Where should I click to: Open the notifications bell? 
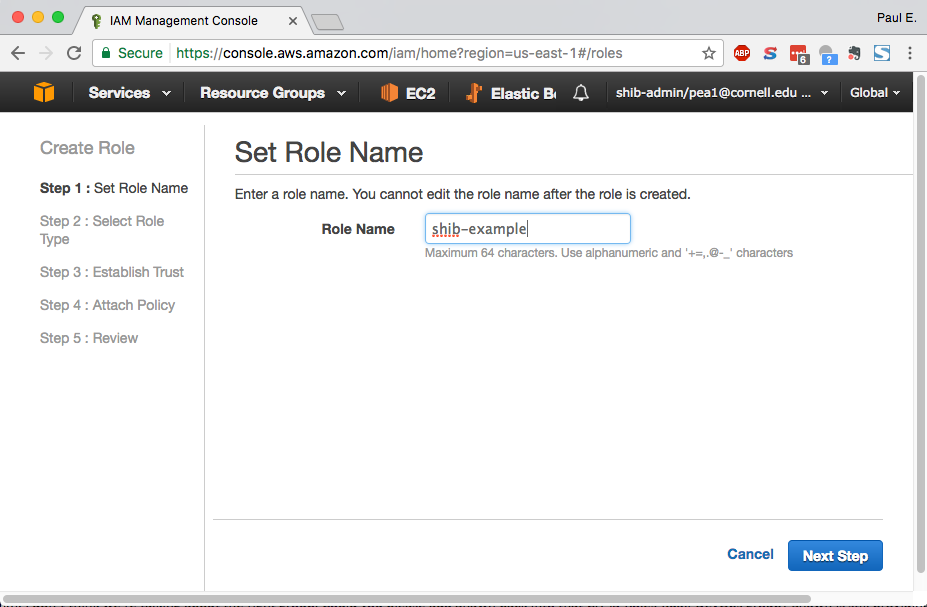[581, 92]
